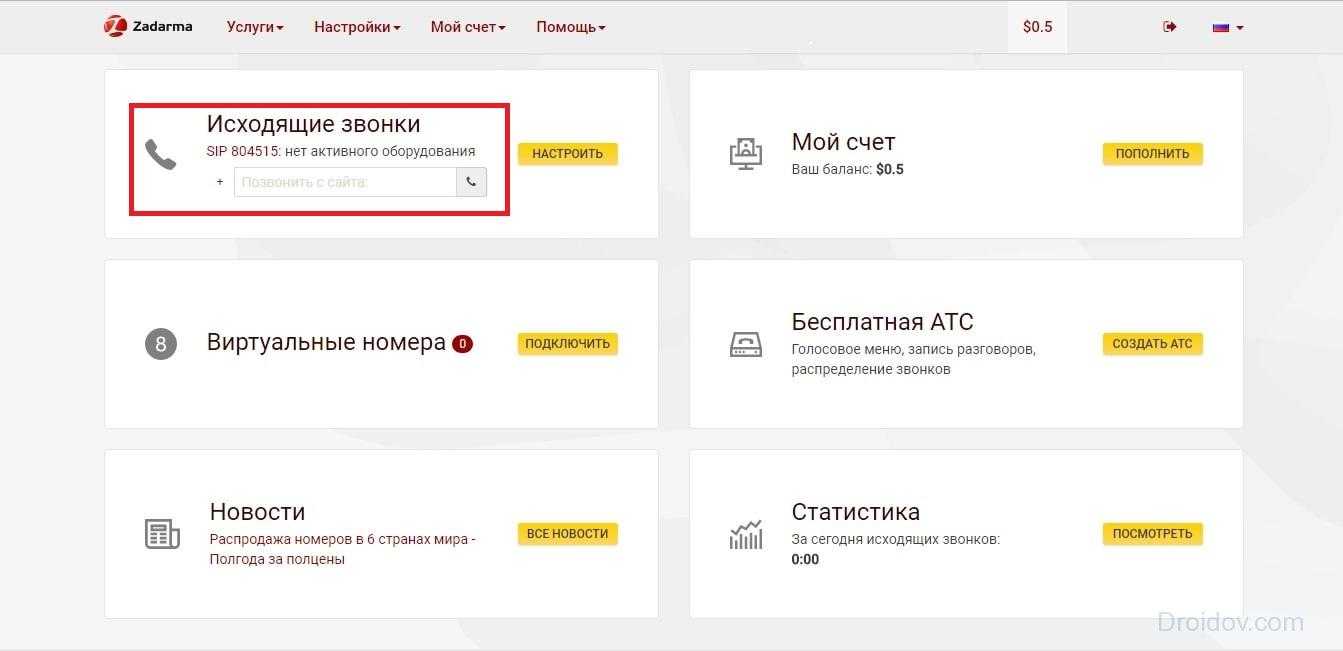Open the Помощь menu
Screen dimensions: 1343x651
[570, 27]
